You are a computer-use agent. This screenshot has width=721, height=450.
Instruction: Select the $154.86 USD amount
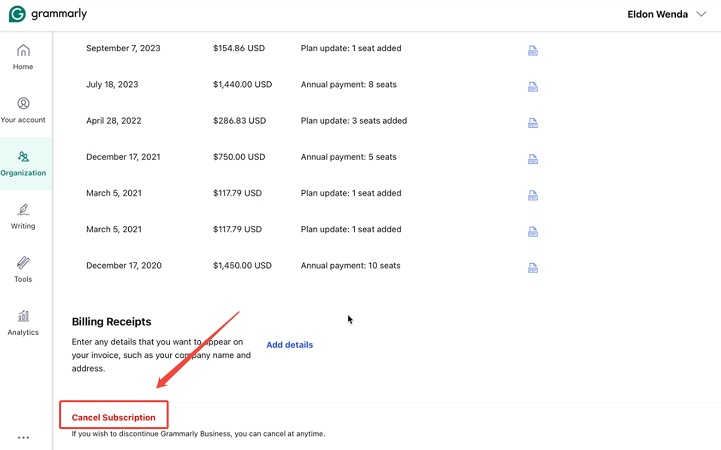[239, 48]
